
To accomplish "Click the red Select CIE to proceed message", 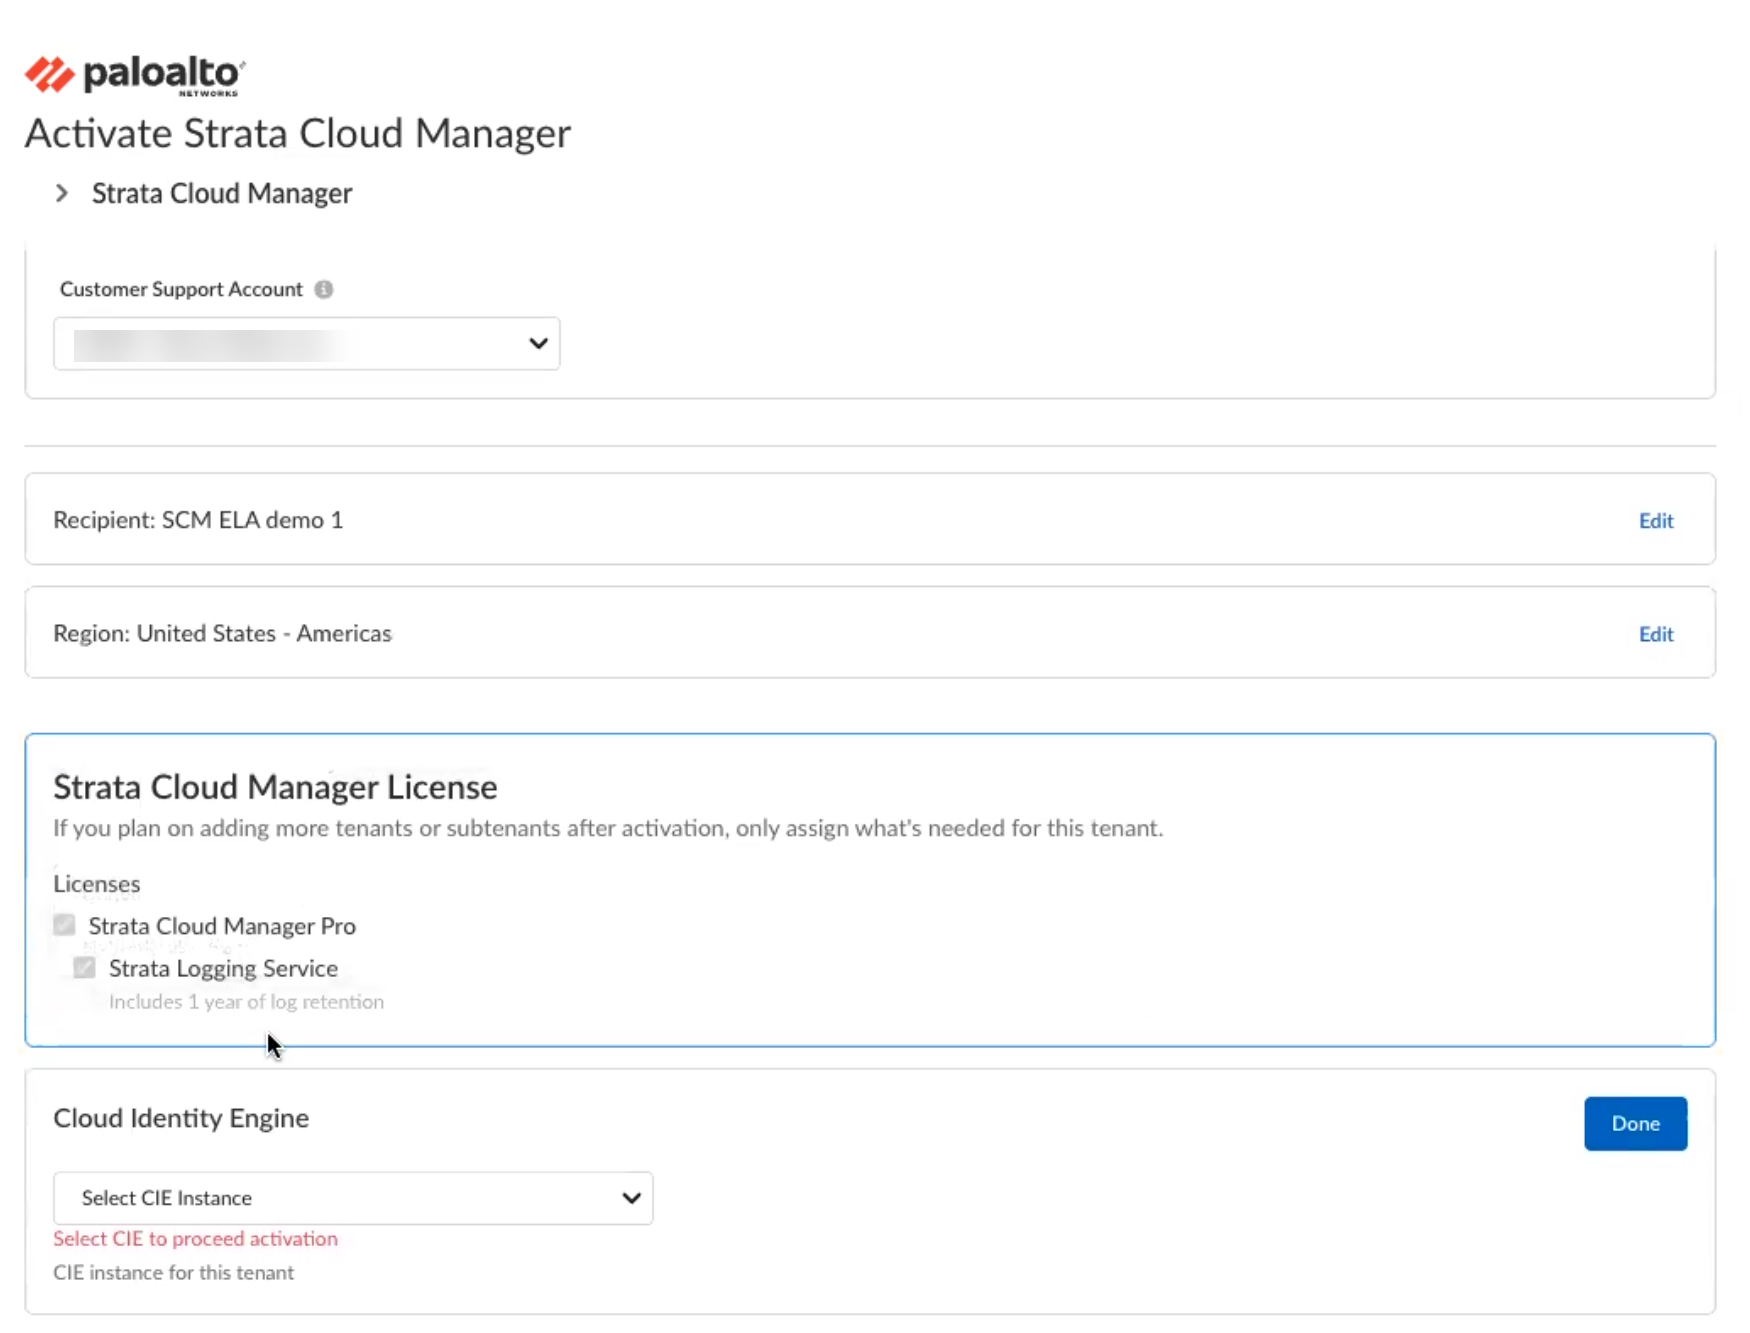I will click(195, 1238).
